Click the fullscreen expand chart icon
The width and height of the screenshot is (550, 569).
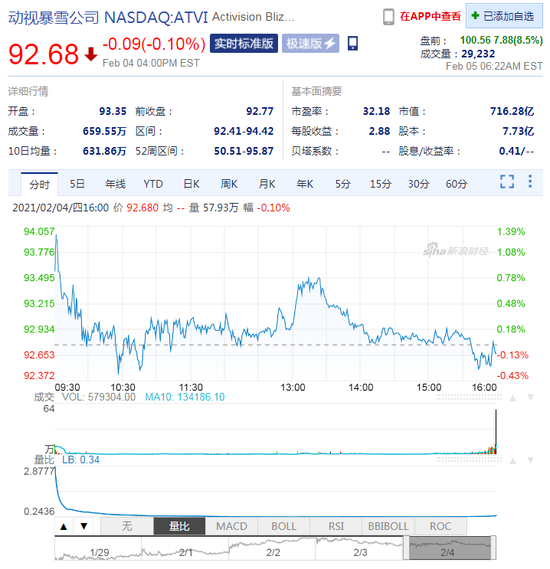507,181
